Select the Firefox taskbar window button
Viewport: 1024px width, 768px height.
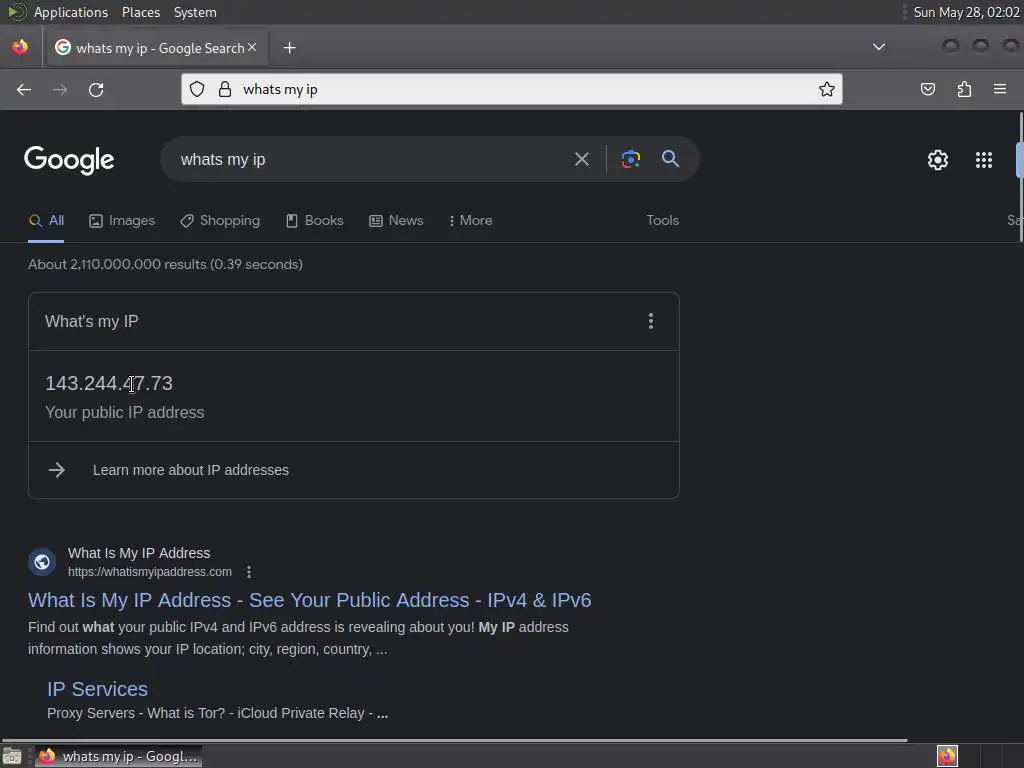(x=118, y=756)
